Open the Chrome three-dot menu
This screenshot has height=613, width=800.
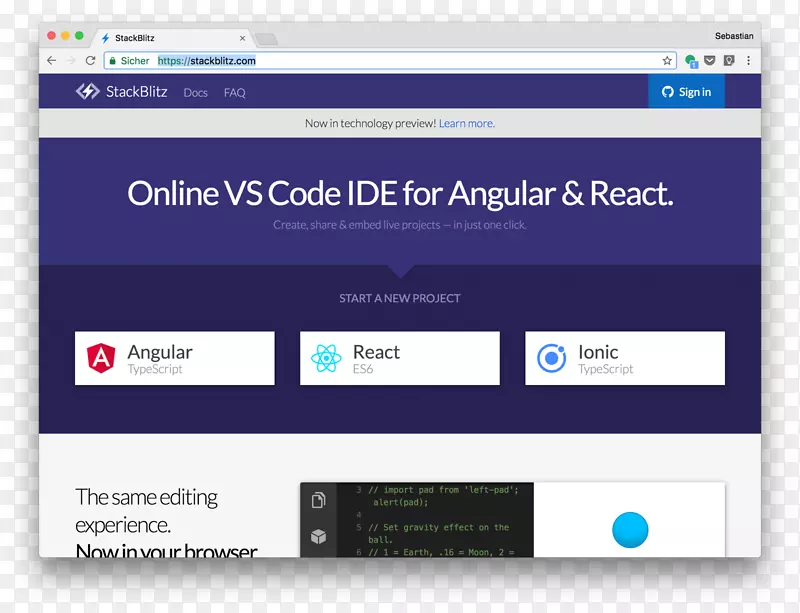(748, 61)
